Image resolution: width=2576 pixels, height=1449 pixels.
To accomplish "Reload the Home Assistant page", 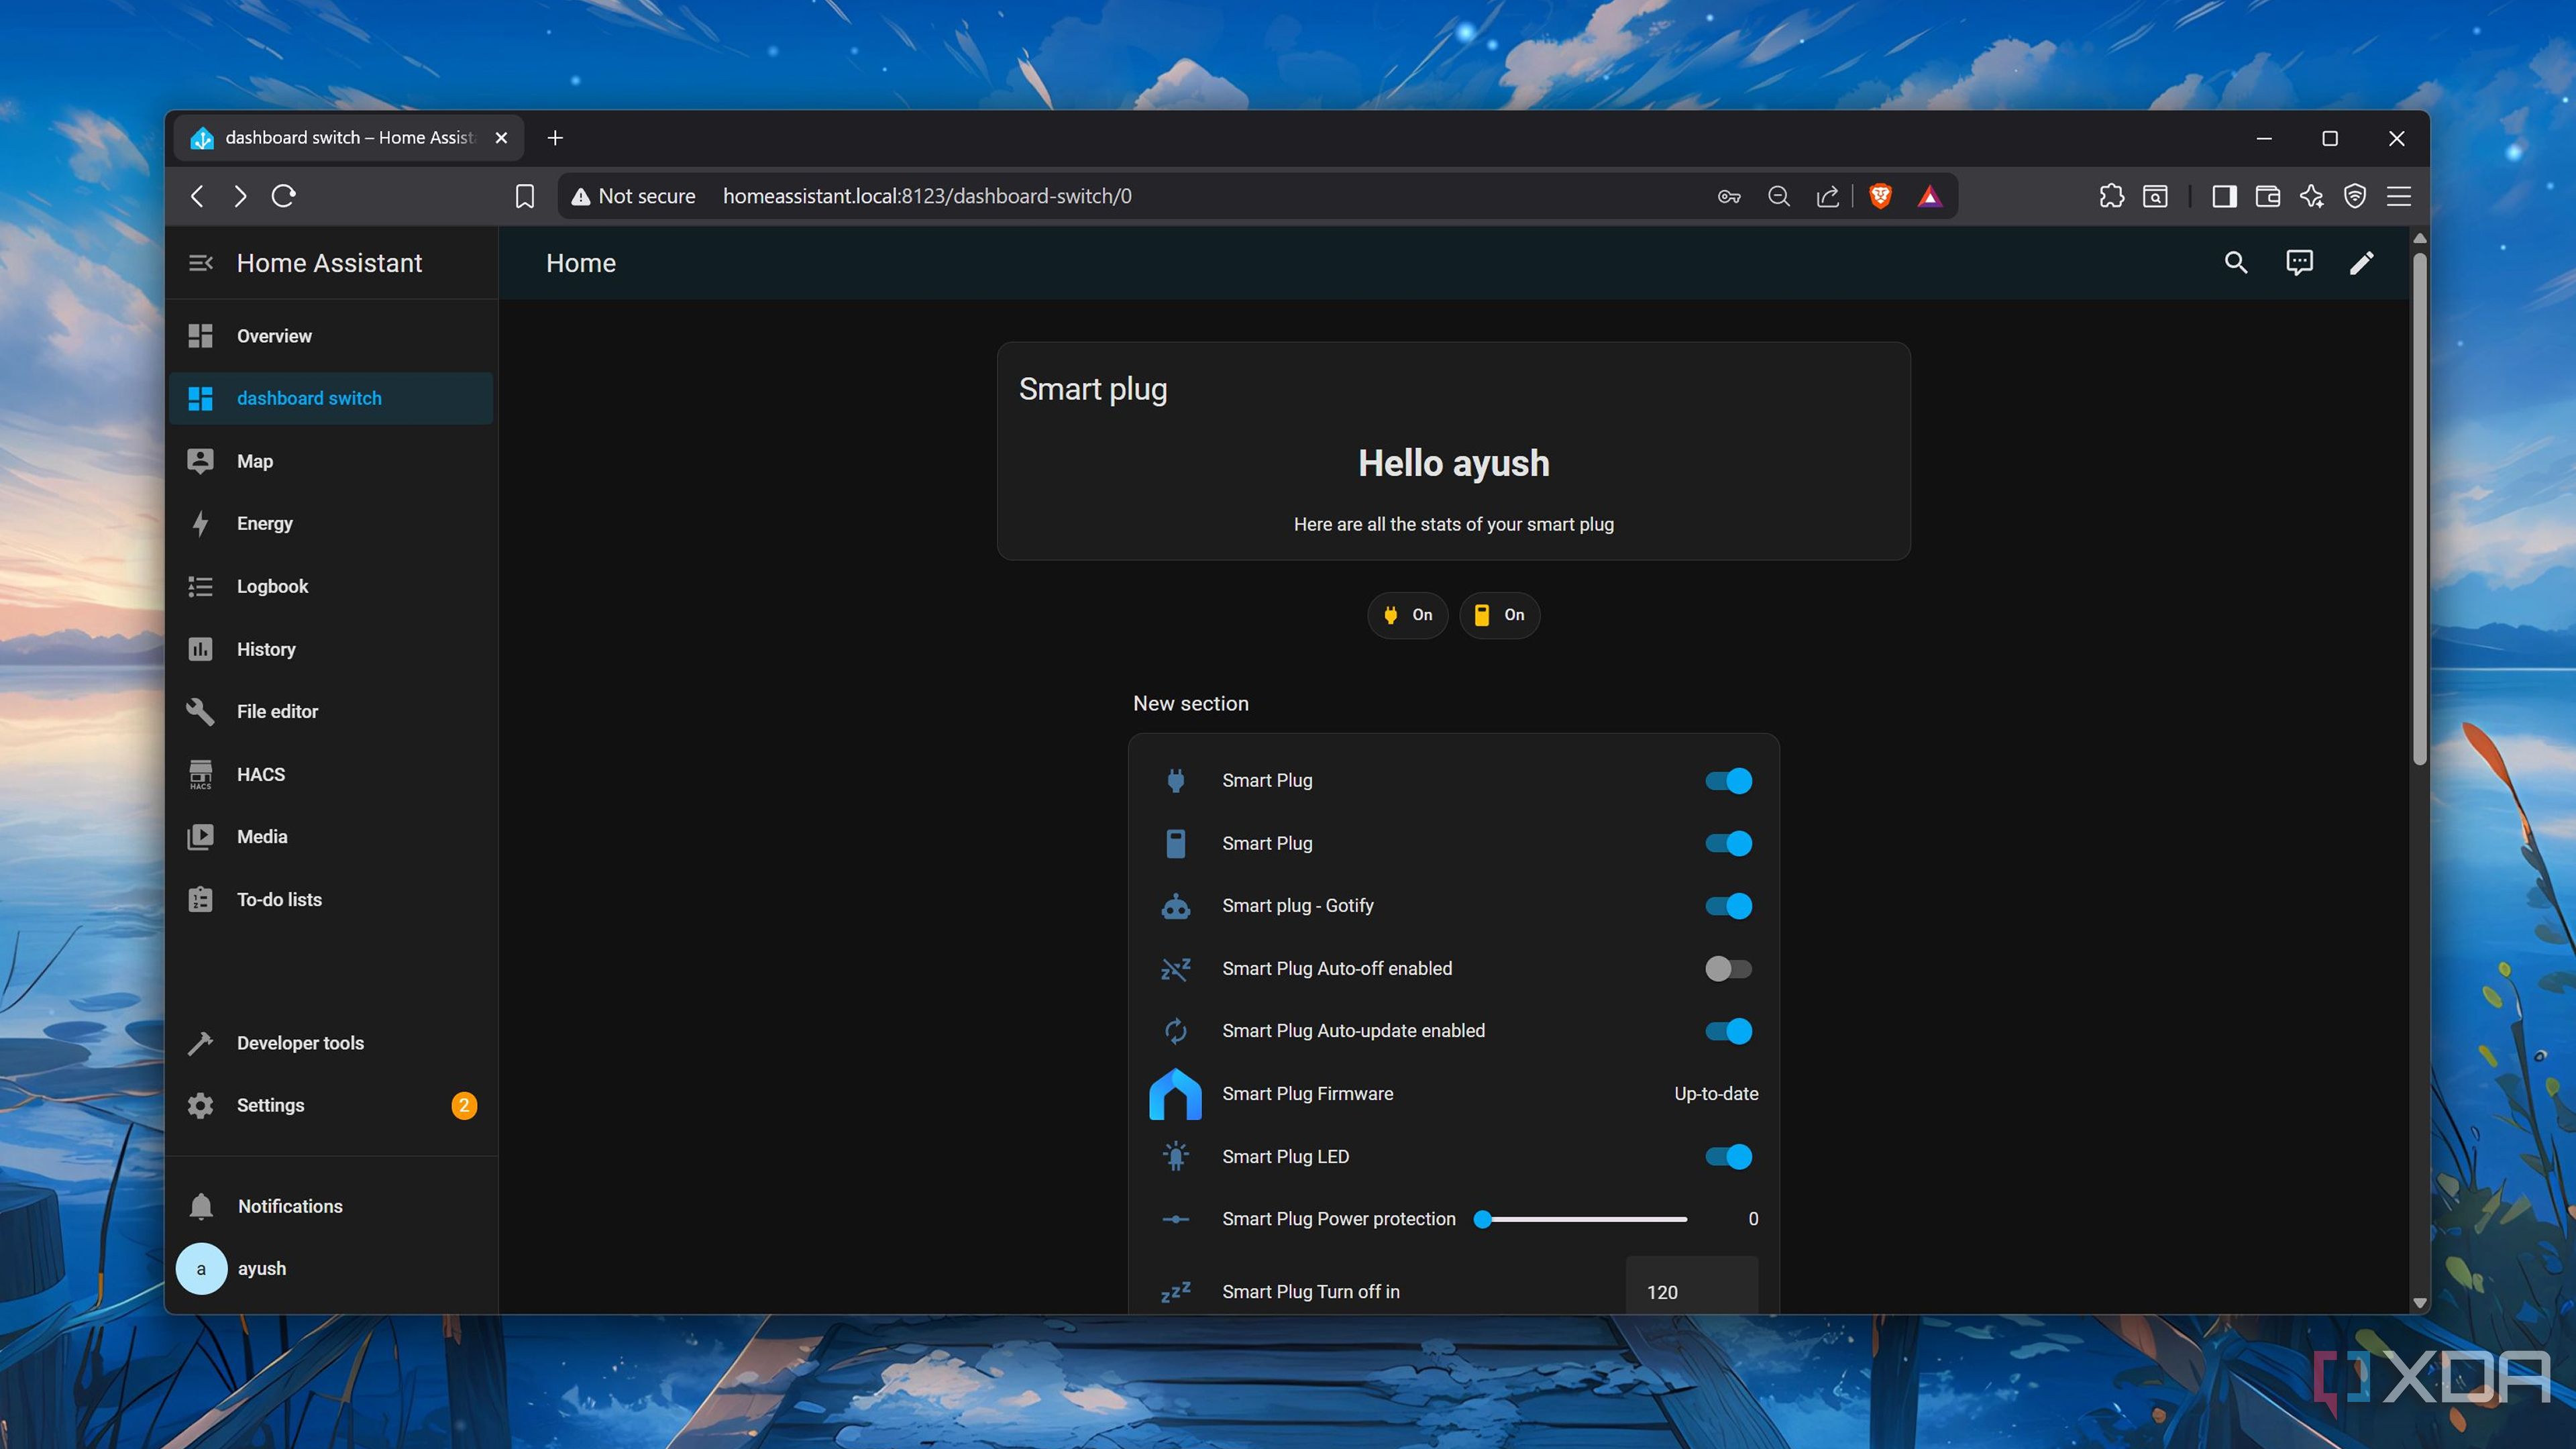I will click(x=284, y=196).
